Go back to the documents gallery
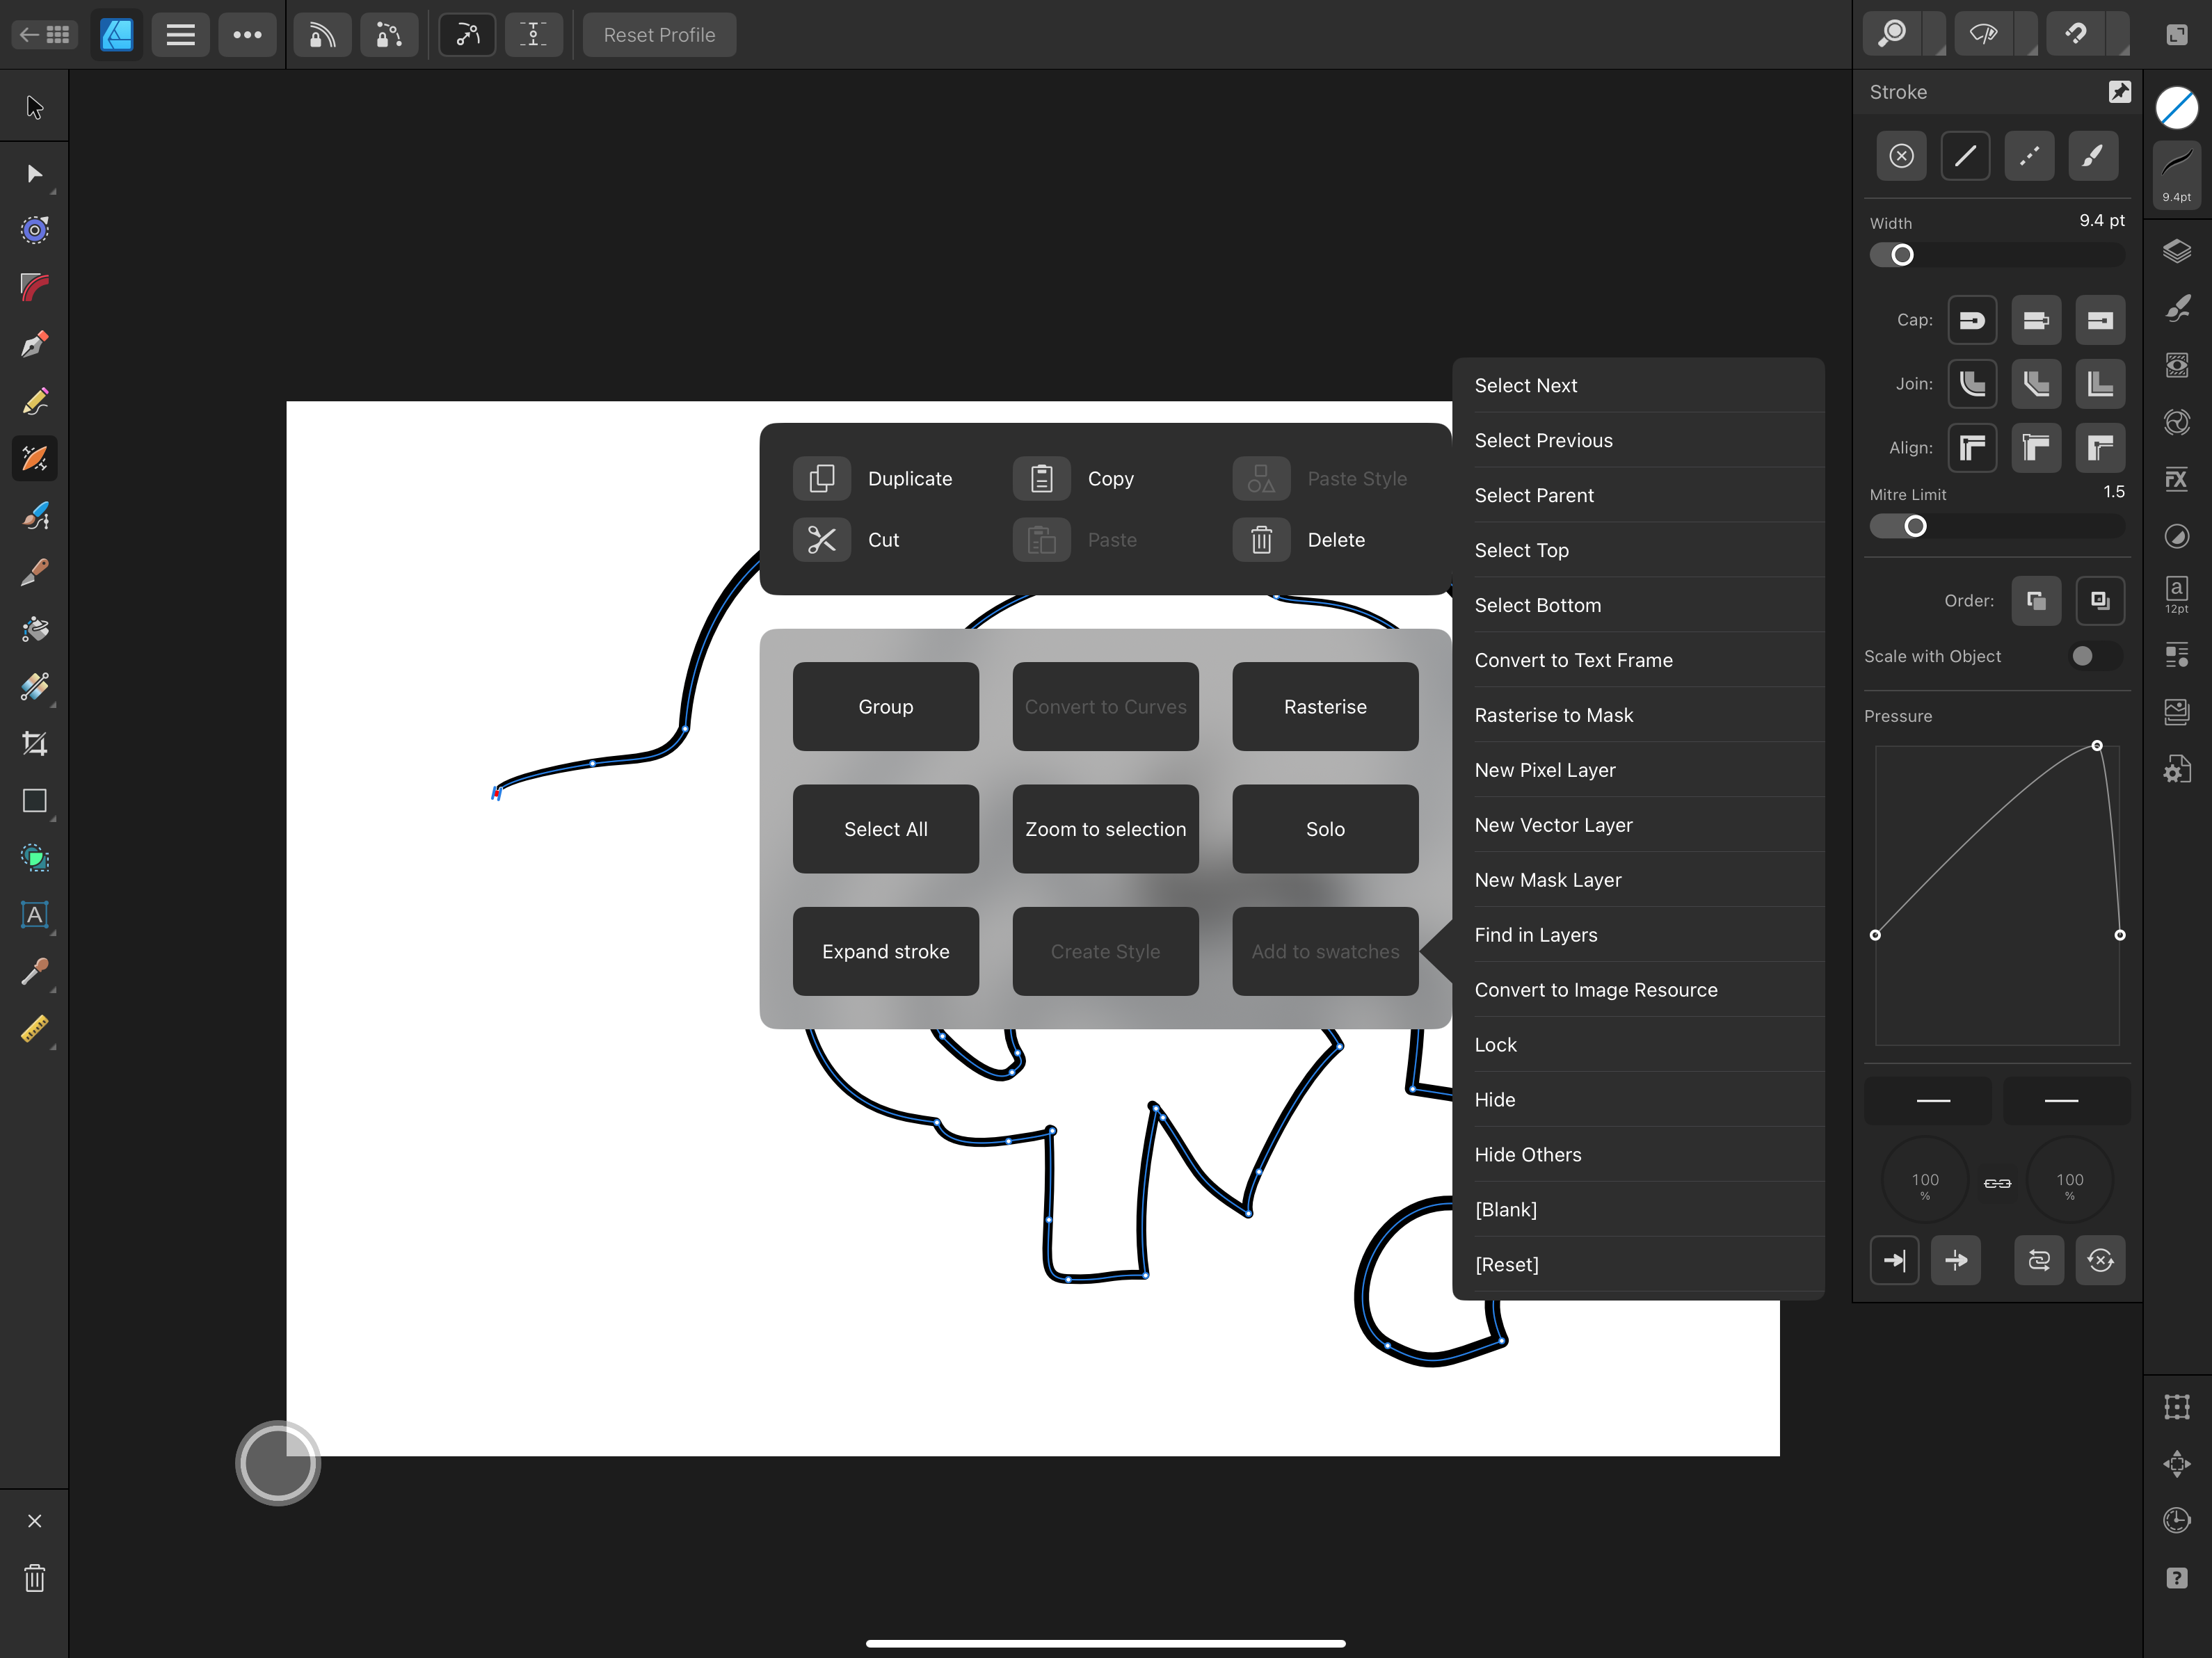 (x=45, y=35)
